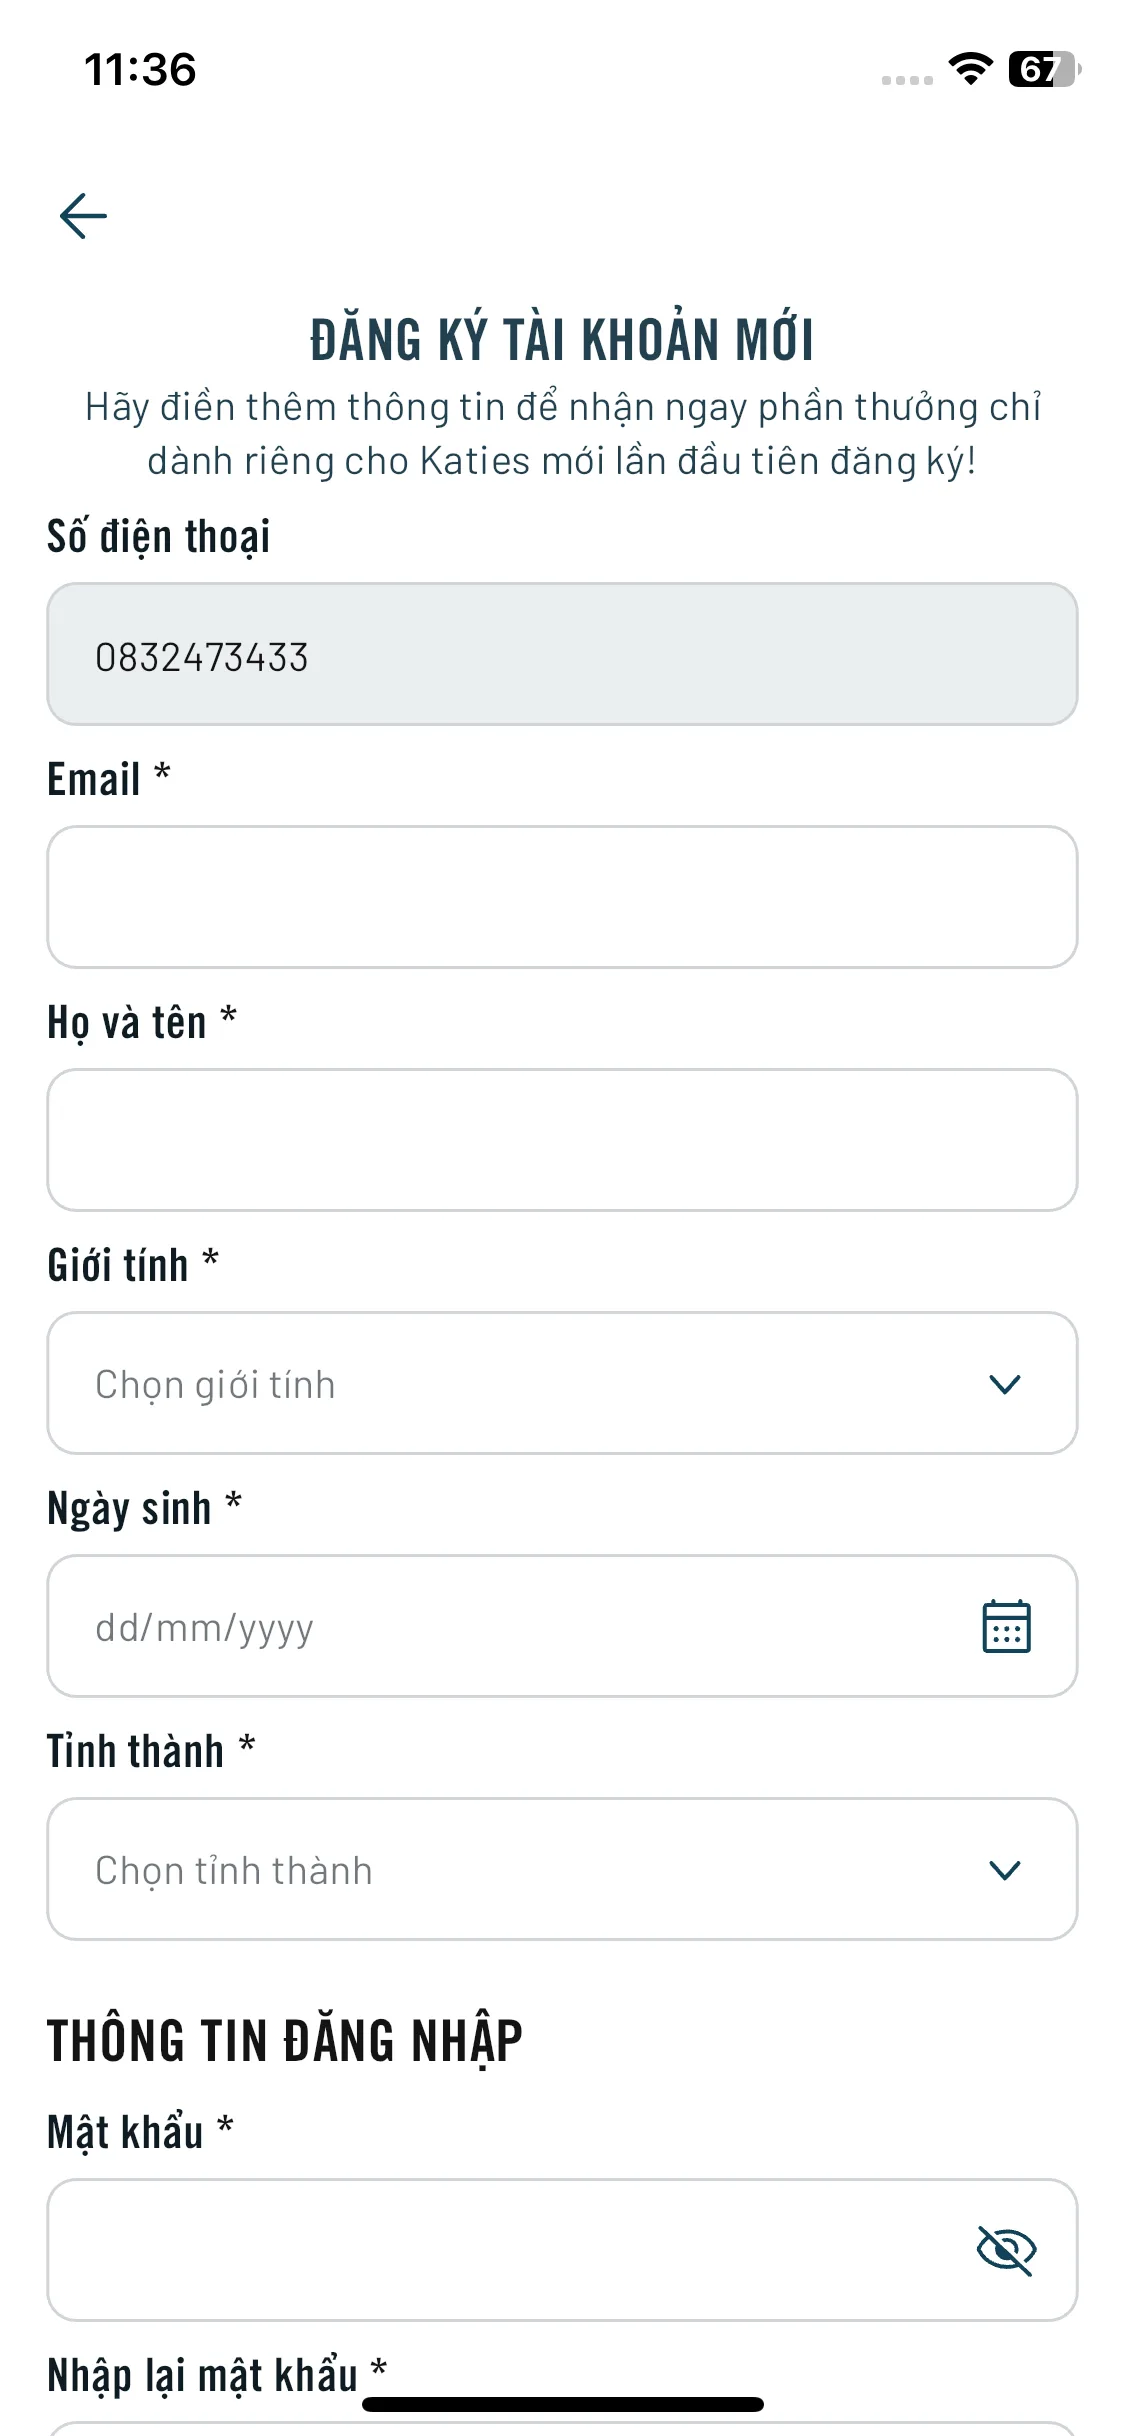The image size is (1125, 2436).
Task: Focus the Email input field
Action: [562, 897]
